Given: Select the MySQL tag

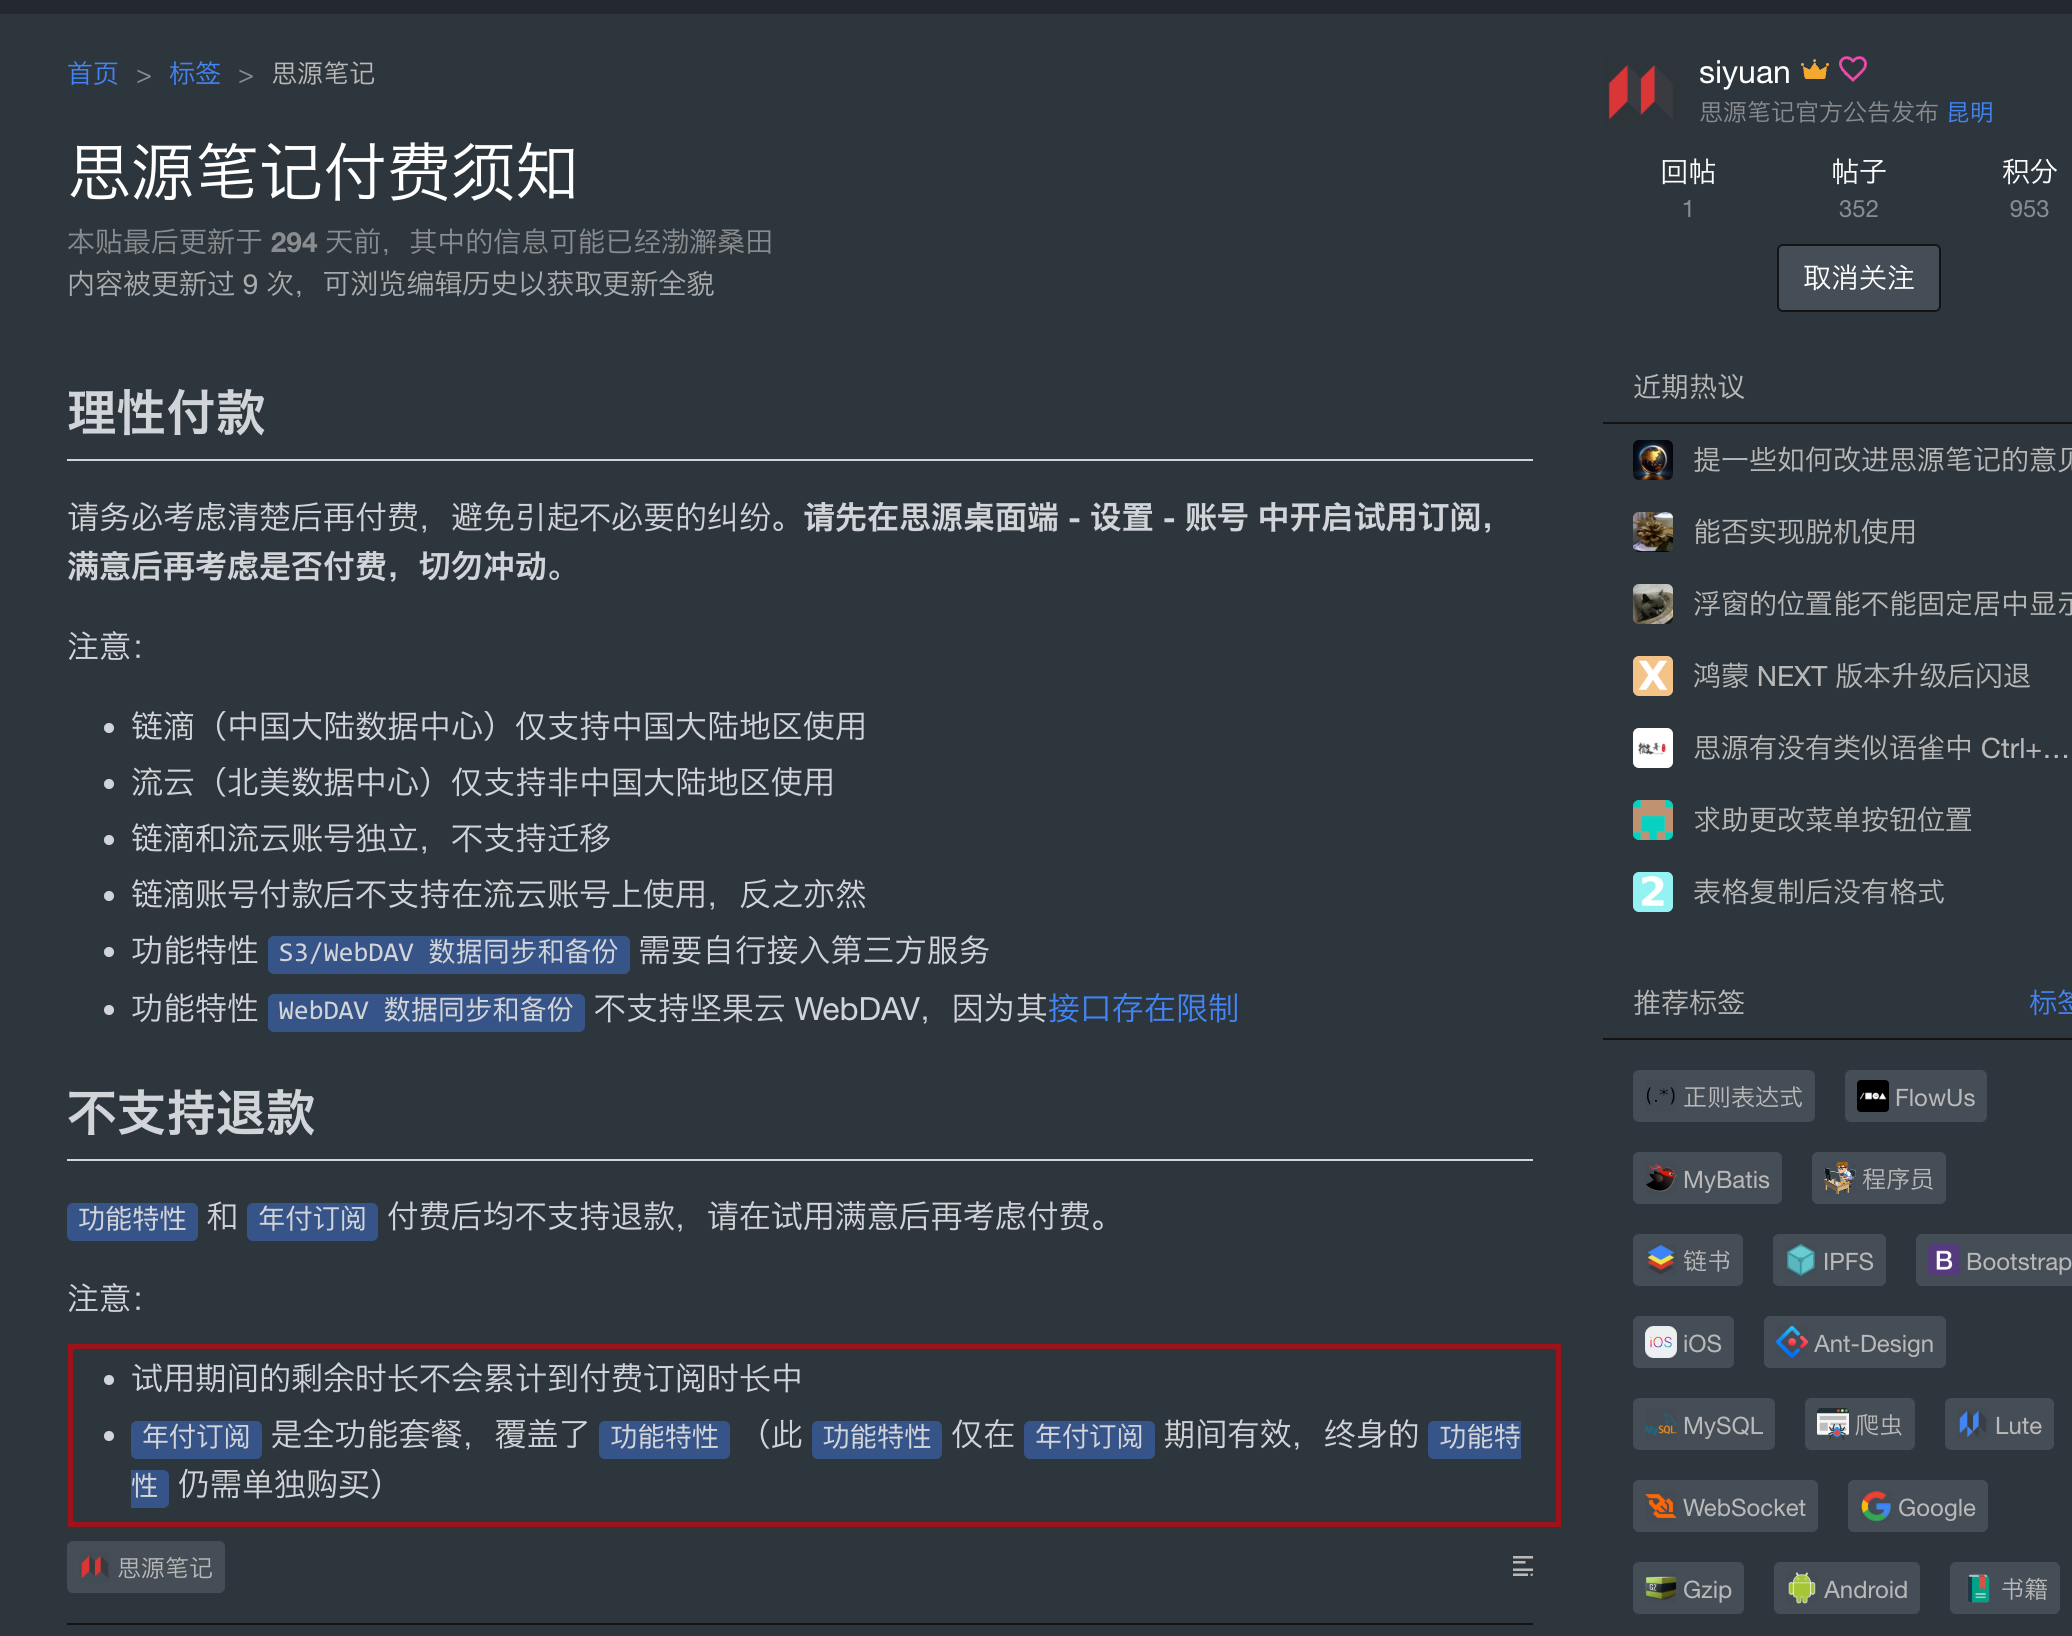Looking at the screenshot, I should pyautogui.click(x=1704, y=1425).
